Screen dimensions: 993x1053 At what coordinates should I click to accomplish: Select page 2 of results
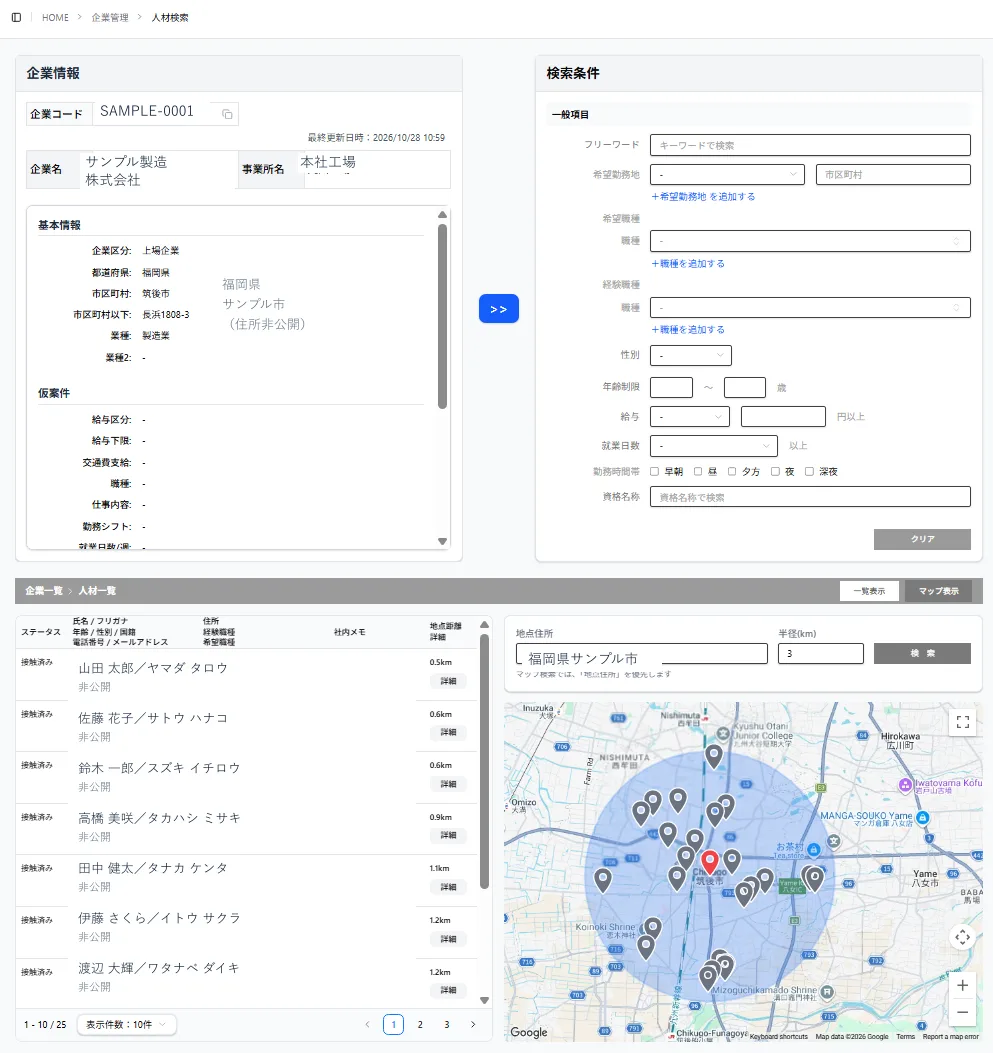pos(420,1025)
